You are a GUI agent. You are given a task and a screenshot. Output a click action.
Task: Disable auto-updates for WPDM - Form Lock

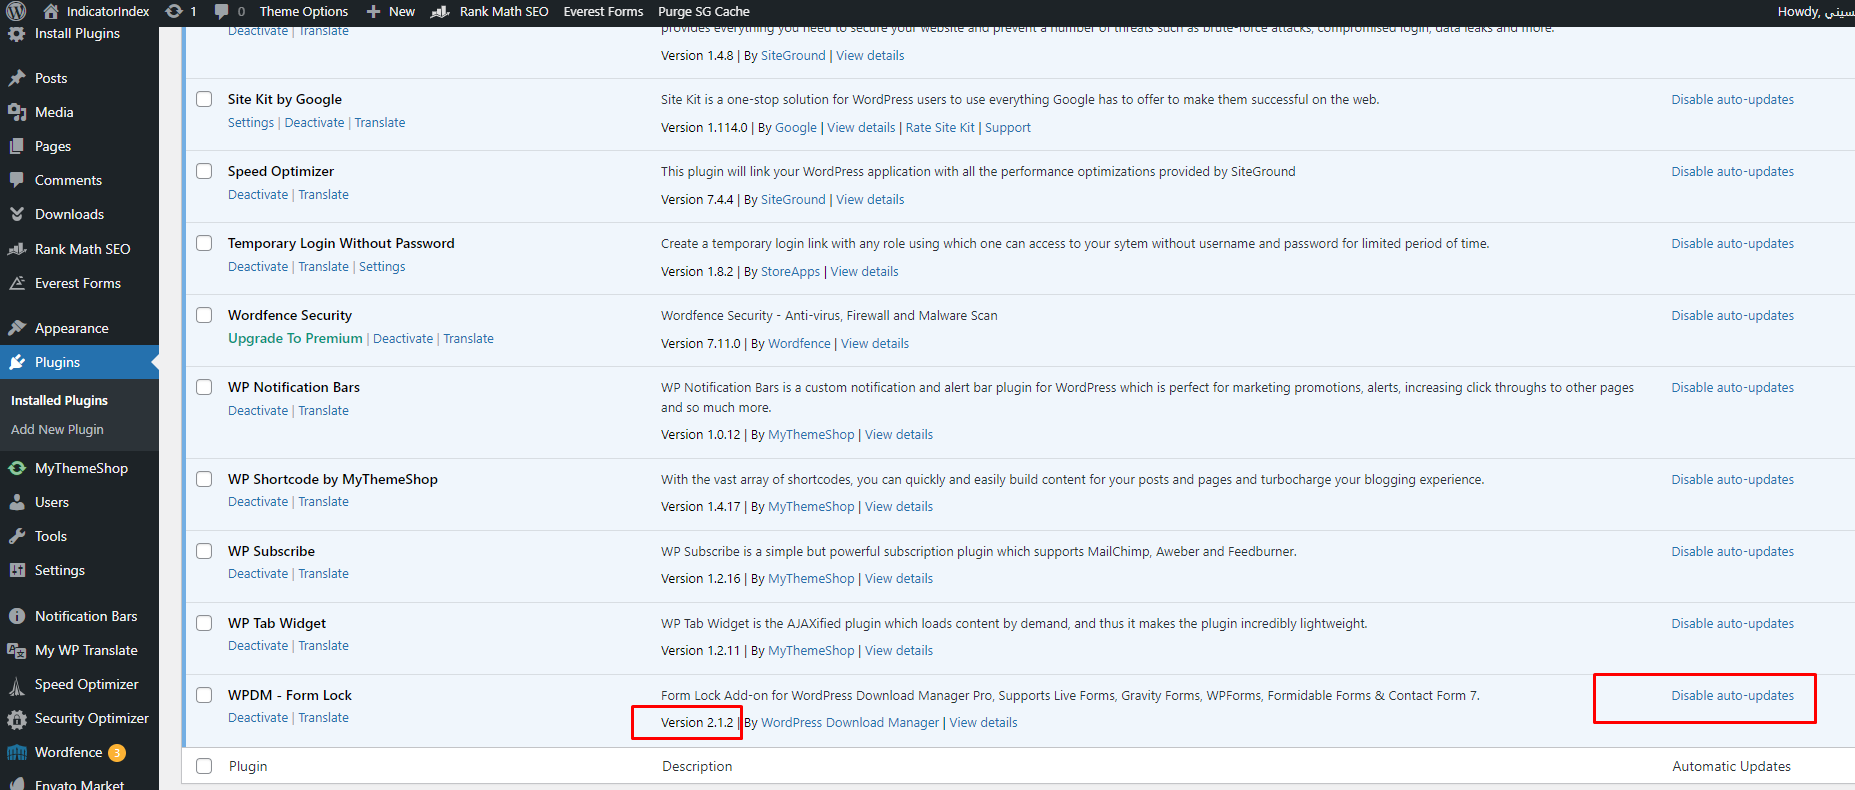1732,695
